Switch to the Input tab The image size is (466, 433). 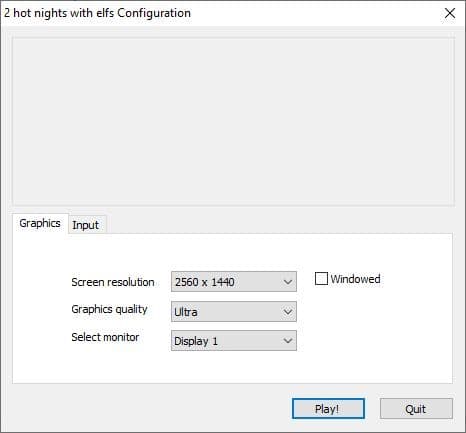pos(87,225)
